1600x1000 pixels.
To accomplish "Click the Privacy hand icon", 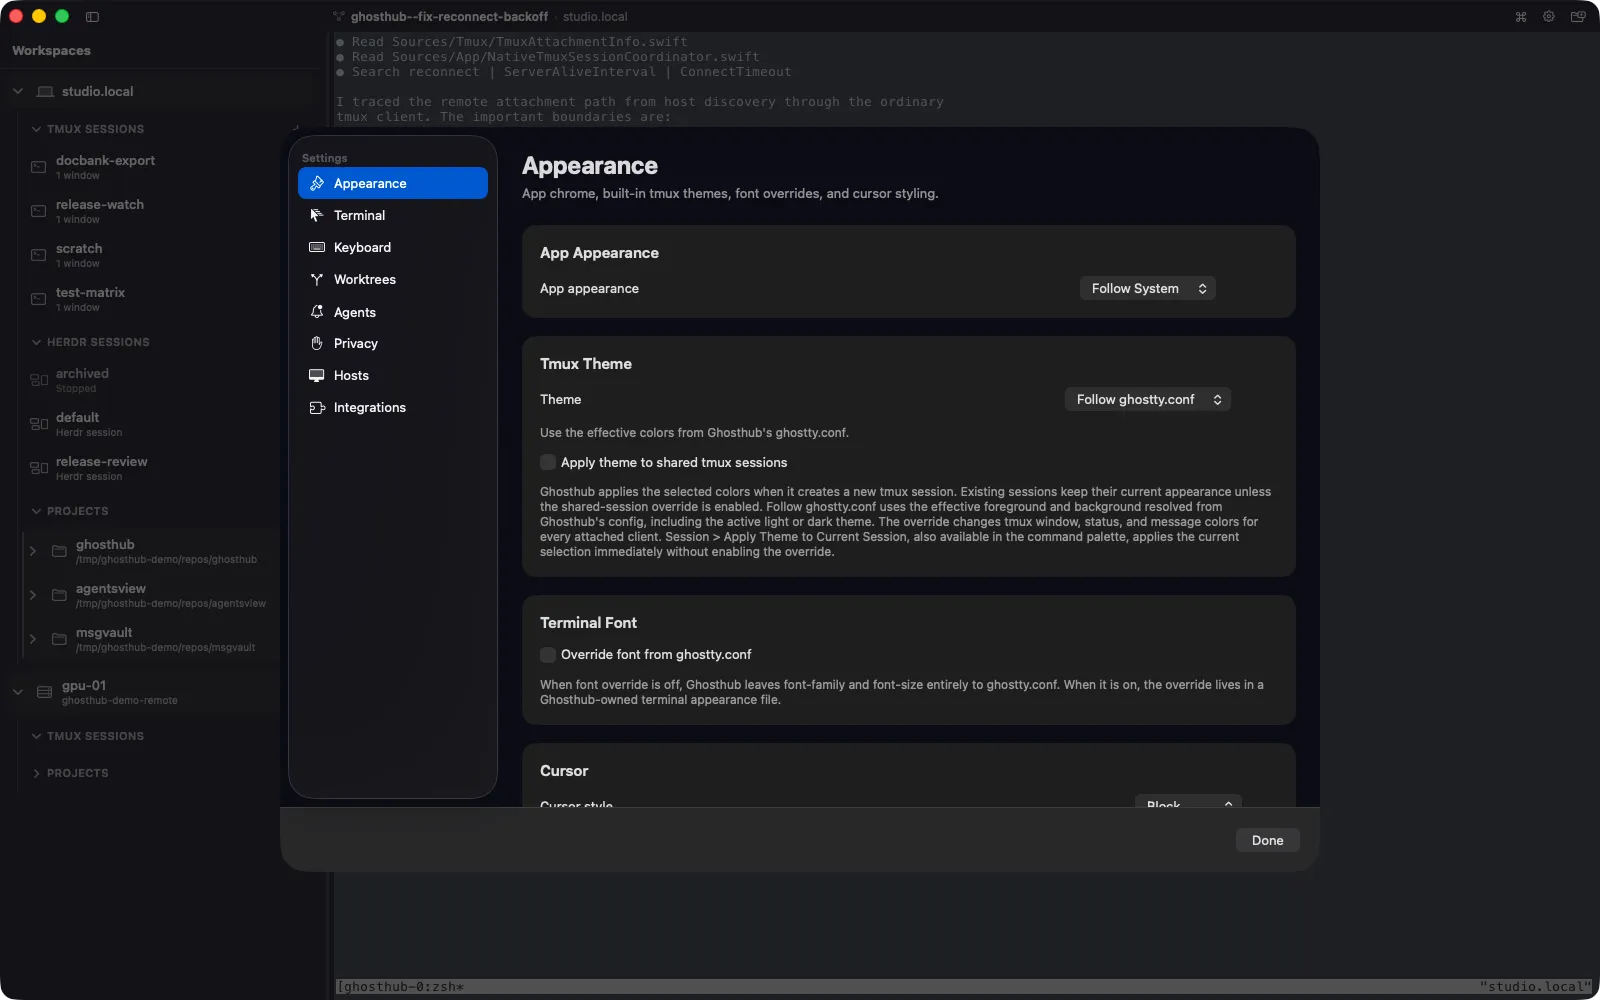I will point(317,343).
